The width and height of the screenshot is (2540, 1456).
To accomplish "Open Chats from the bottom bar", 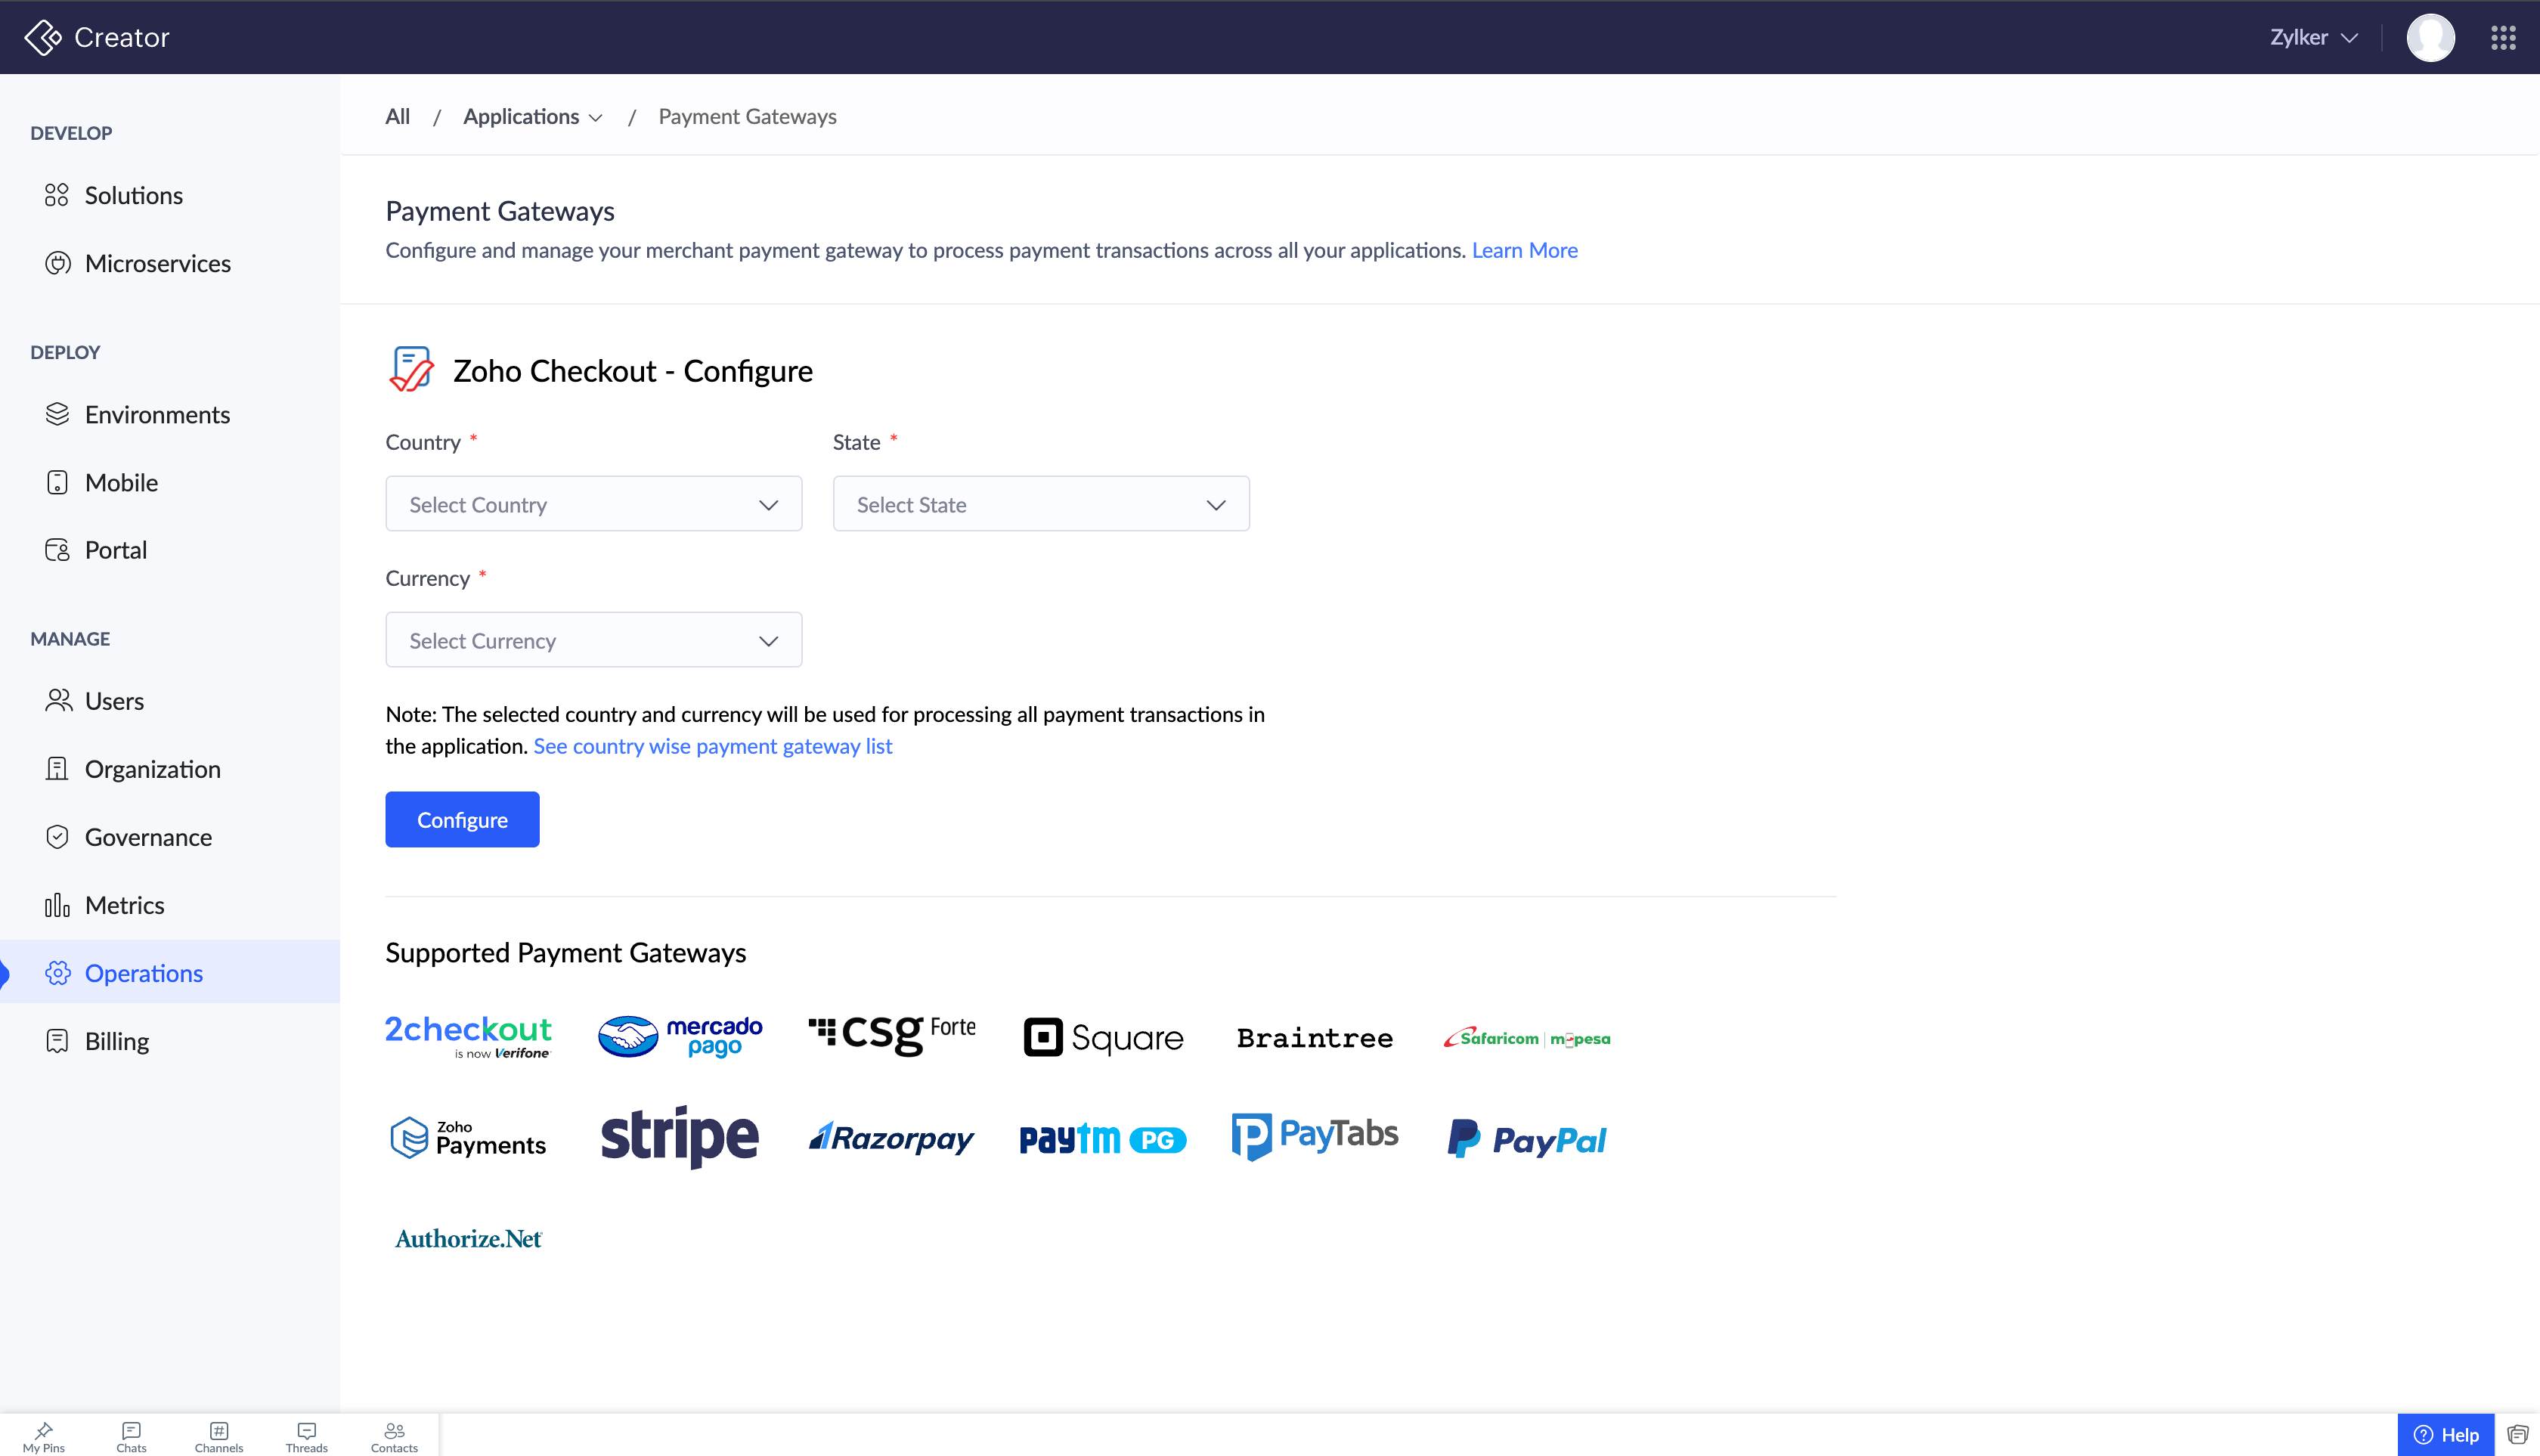I will coord(131,1436).
